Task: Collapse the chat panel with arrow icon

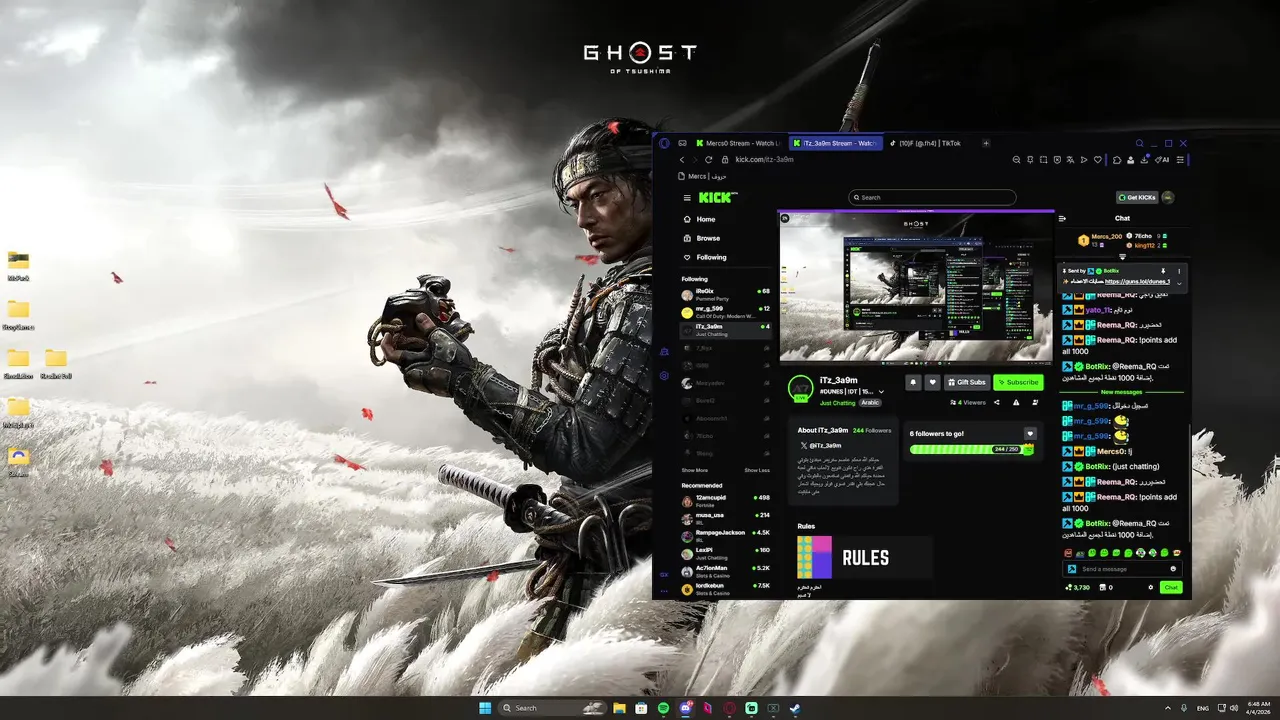Action: [x=1062, y=218]
